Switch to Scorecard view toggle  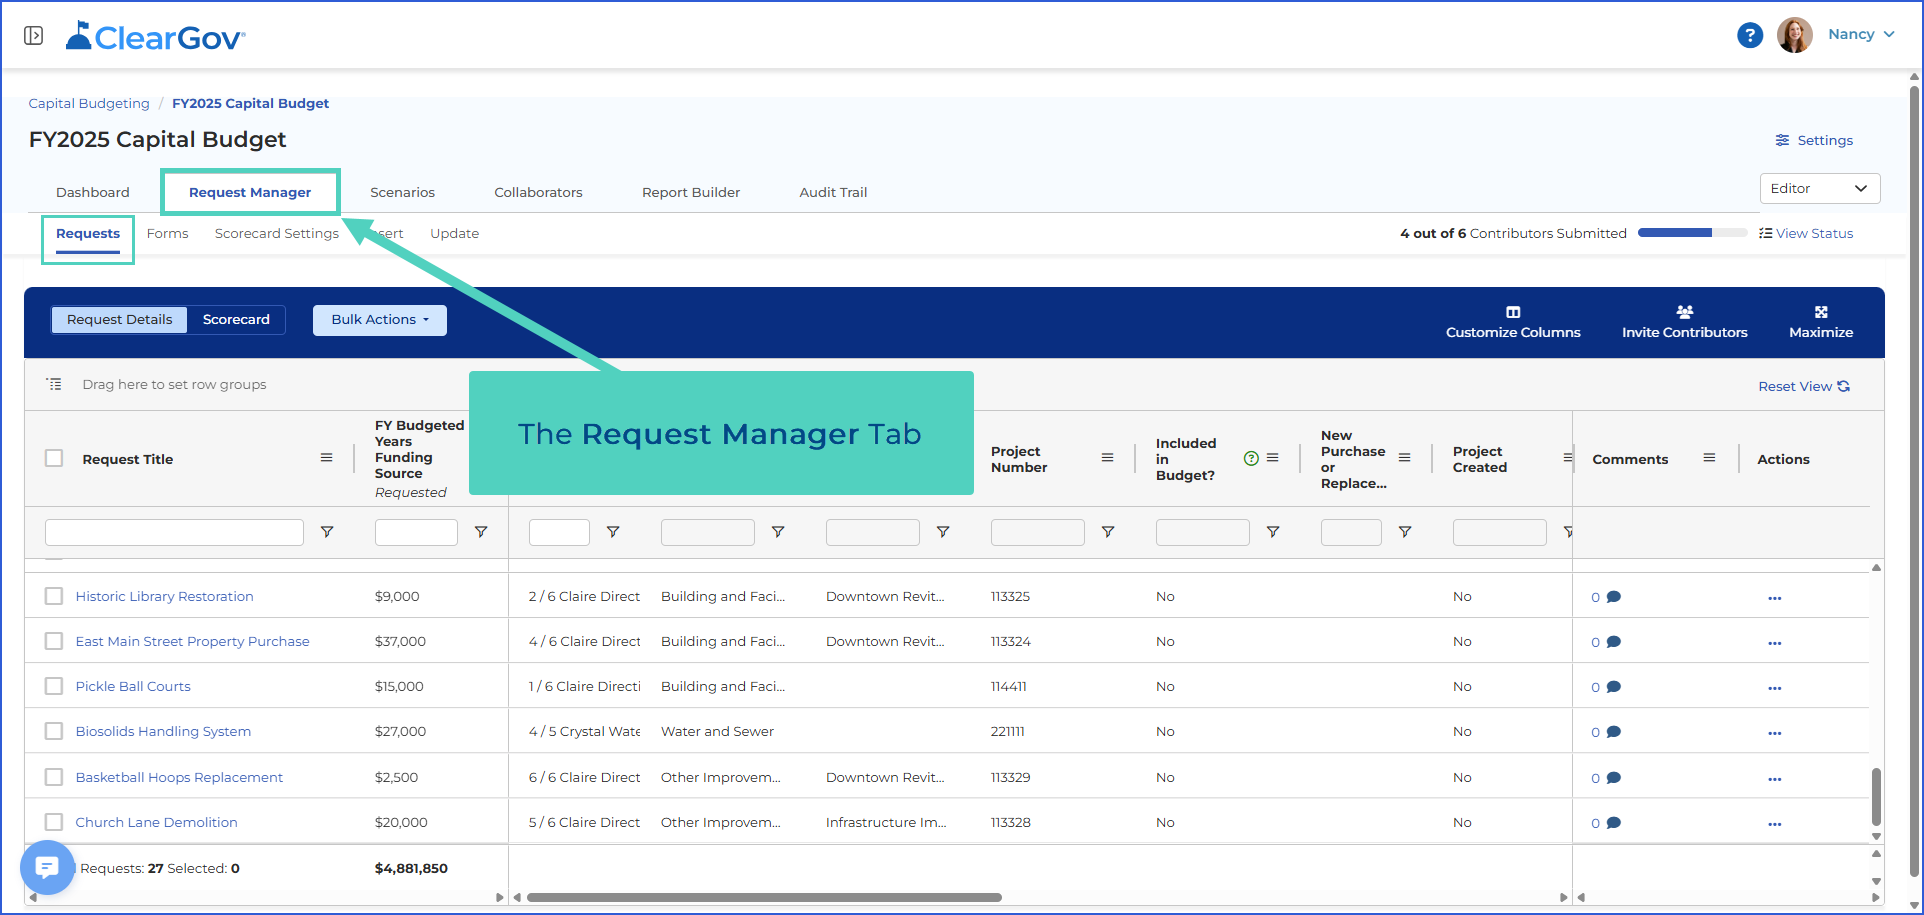236,320
